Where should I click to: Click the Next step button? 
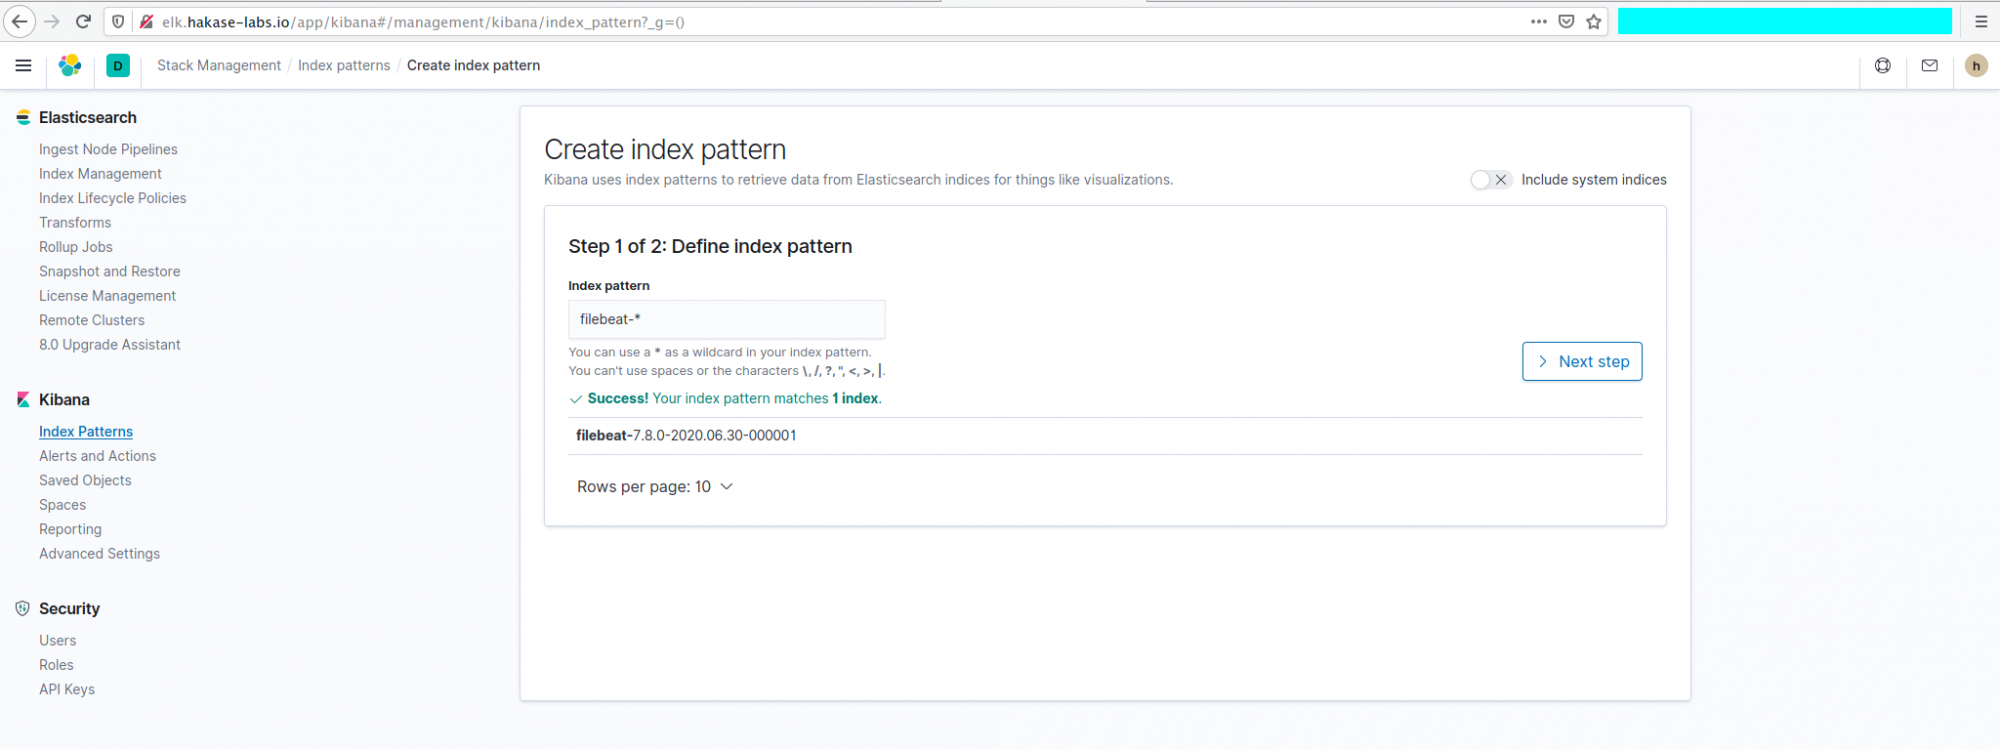tap(1582, 362)
